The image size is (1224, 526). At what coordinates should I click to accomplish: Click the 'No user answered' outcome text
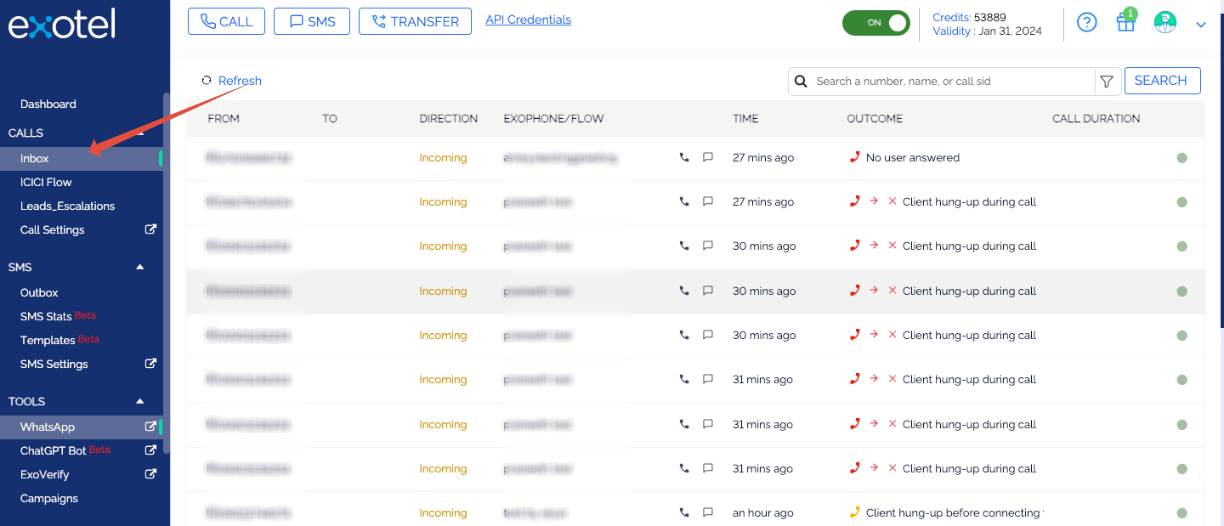913,158
